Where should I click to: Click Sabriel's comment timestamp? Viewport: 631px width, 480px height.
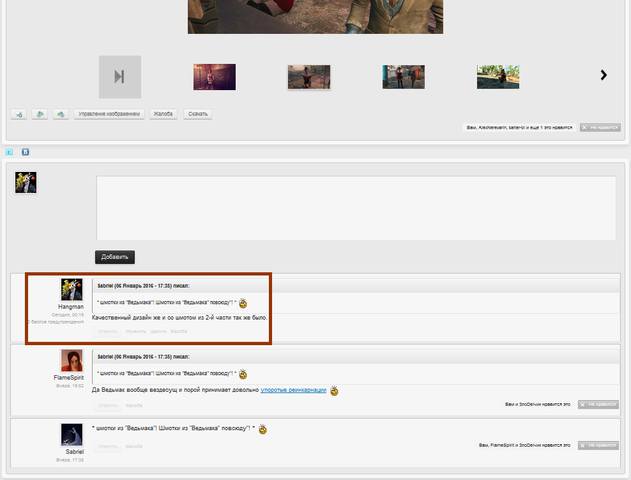pyautogui.click(x=70, y=460)
